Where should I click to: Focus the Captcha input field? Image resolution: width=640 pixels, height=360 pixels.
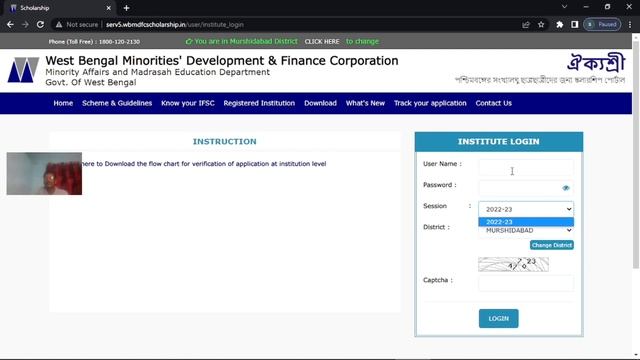pos(526,283)
